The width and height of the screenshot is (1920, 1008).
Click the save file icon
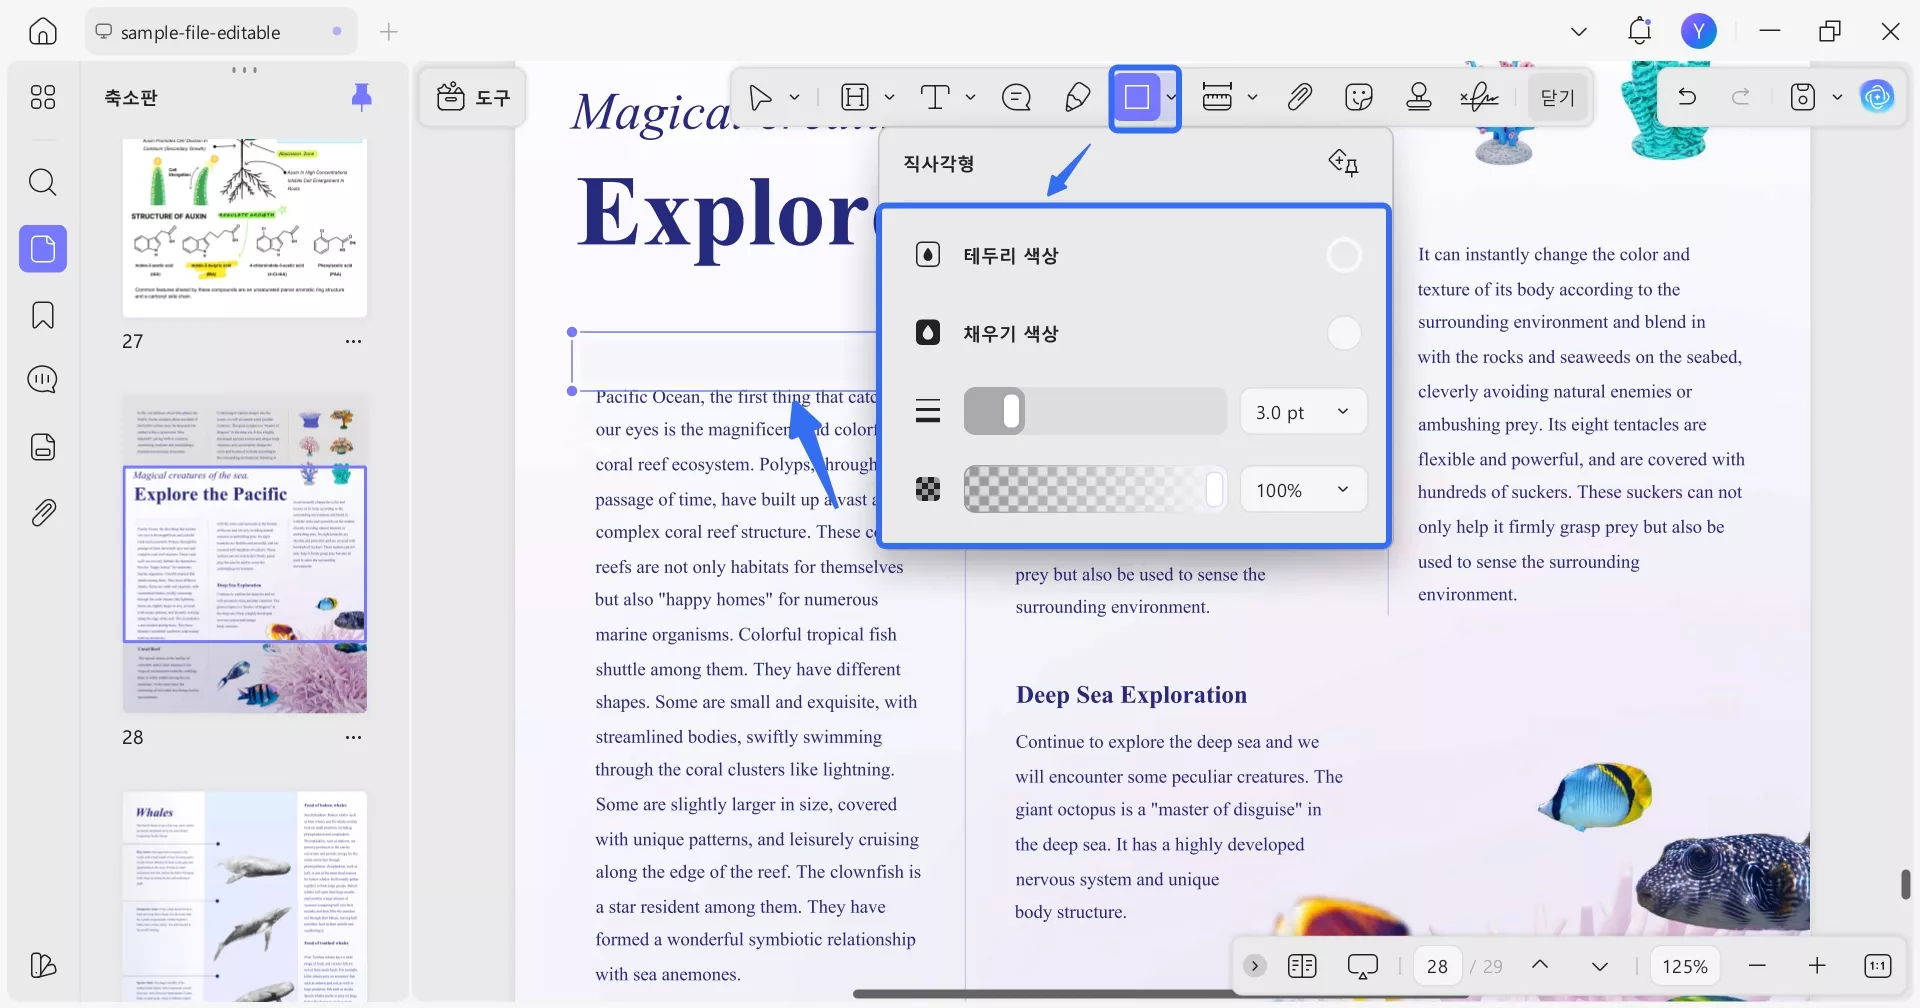coord(1803,97)
